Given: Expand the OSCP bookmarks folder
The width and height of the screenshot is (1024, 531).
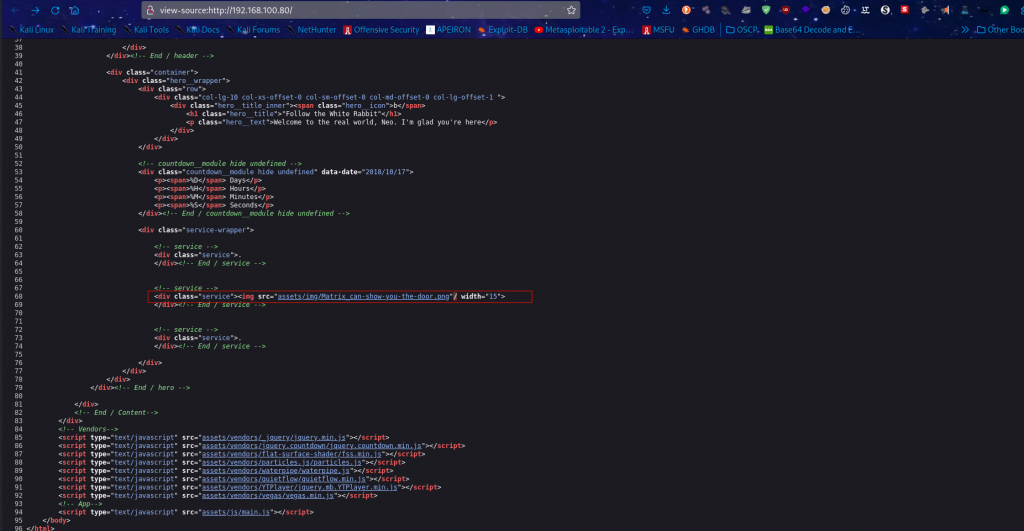Looking at the screenshot, I should click(742, 30).
